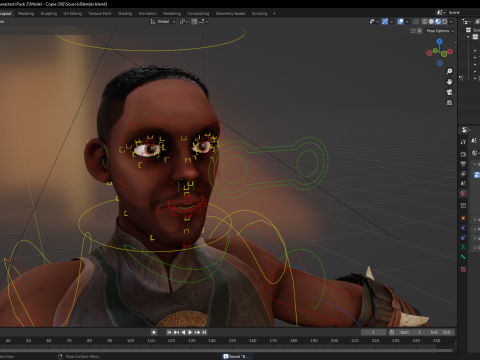Viewport: 480px width, 360px height.
Task: Open the green Bone properties tab
Action: (x=463, y=257)
